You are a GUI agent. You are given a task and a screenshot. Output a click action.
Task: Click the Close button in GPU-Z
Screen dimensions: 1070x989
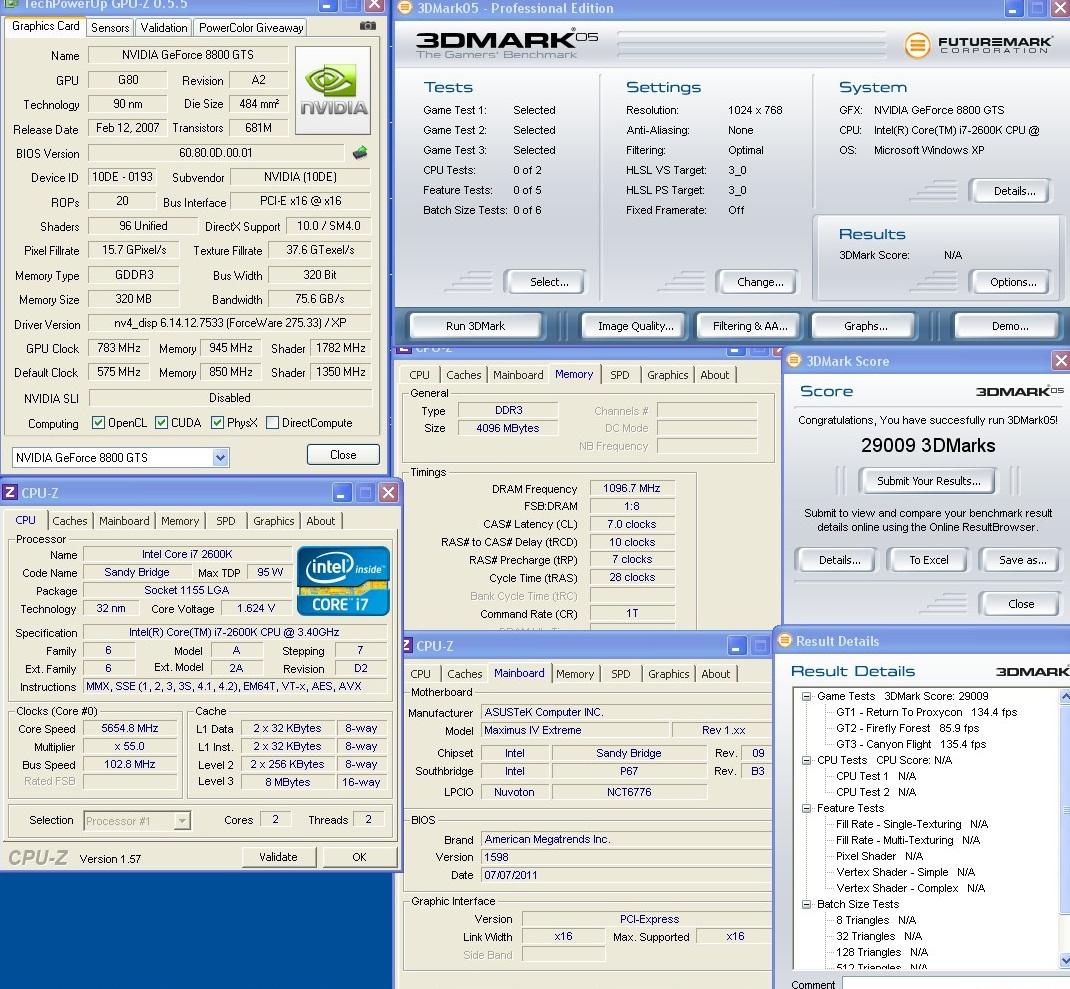click(343, 455)
